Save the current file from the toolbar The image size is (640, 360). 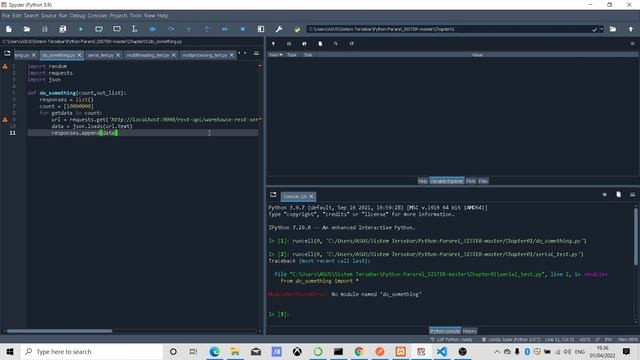44,29
